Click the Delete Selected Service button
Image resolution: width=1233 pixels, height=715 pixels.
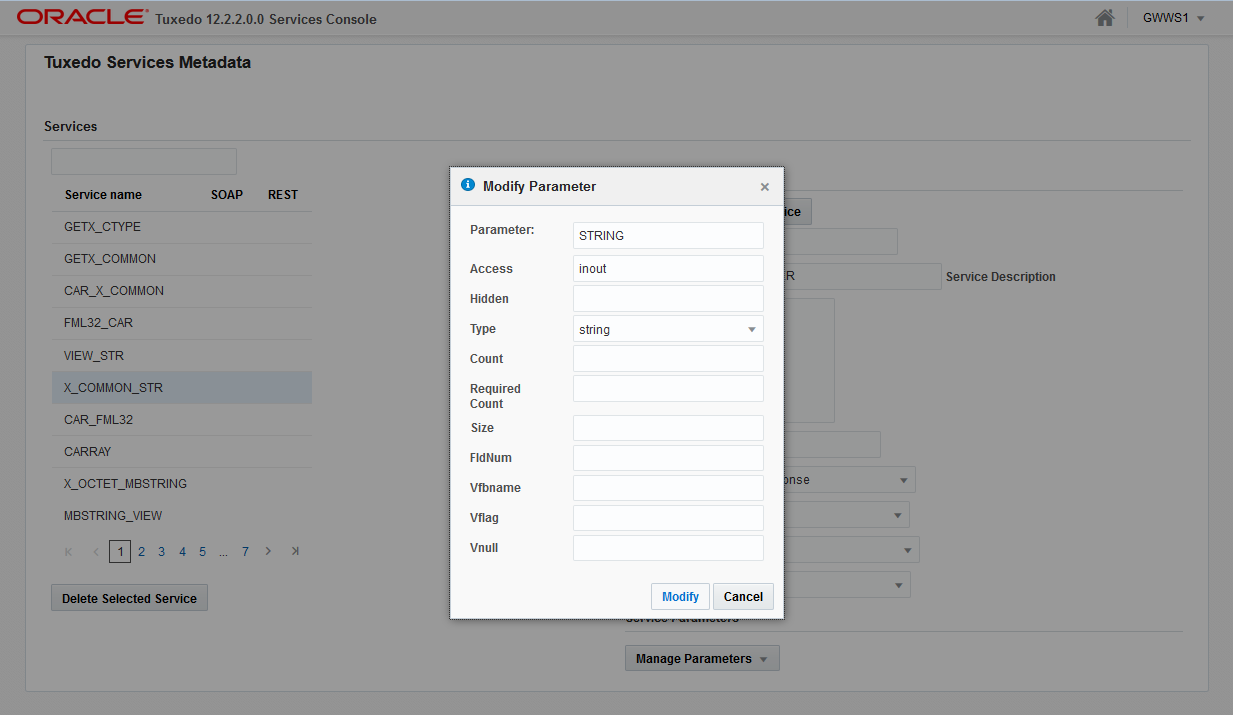pyautogui.click(x=129, y=598)
